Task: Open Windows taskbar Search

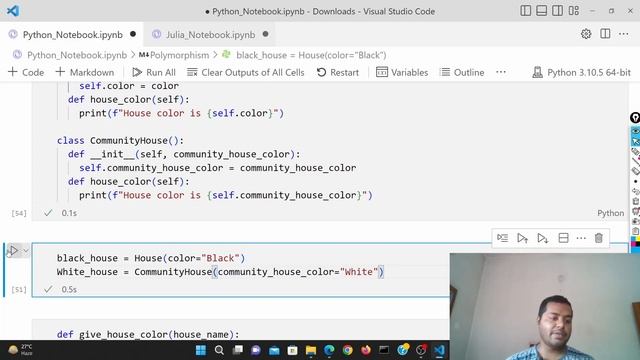Action: pyautogui.click(x=219, y=350)
